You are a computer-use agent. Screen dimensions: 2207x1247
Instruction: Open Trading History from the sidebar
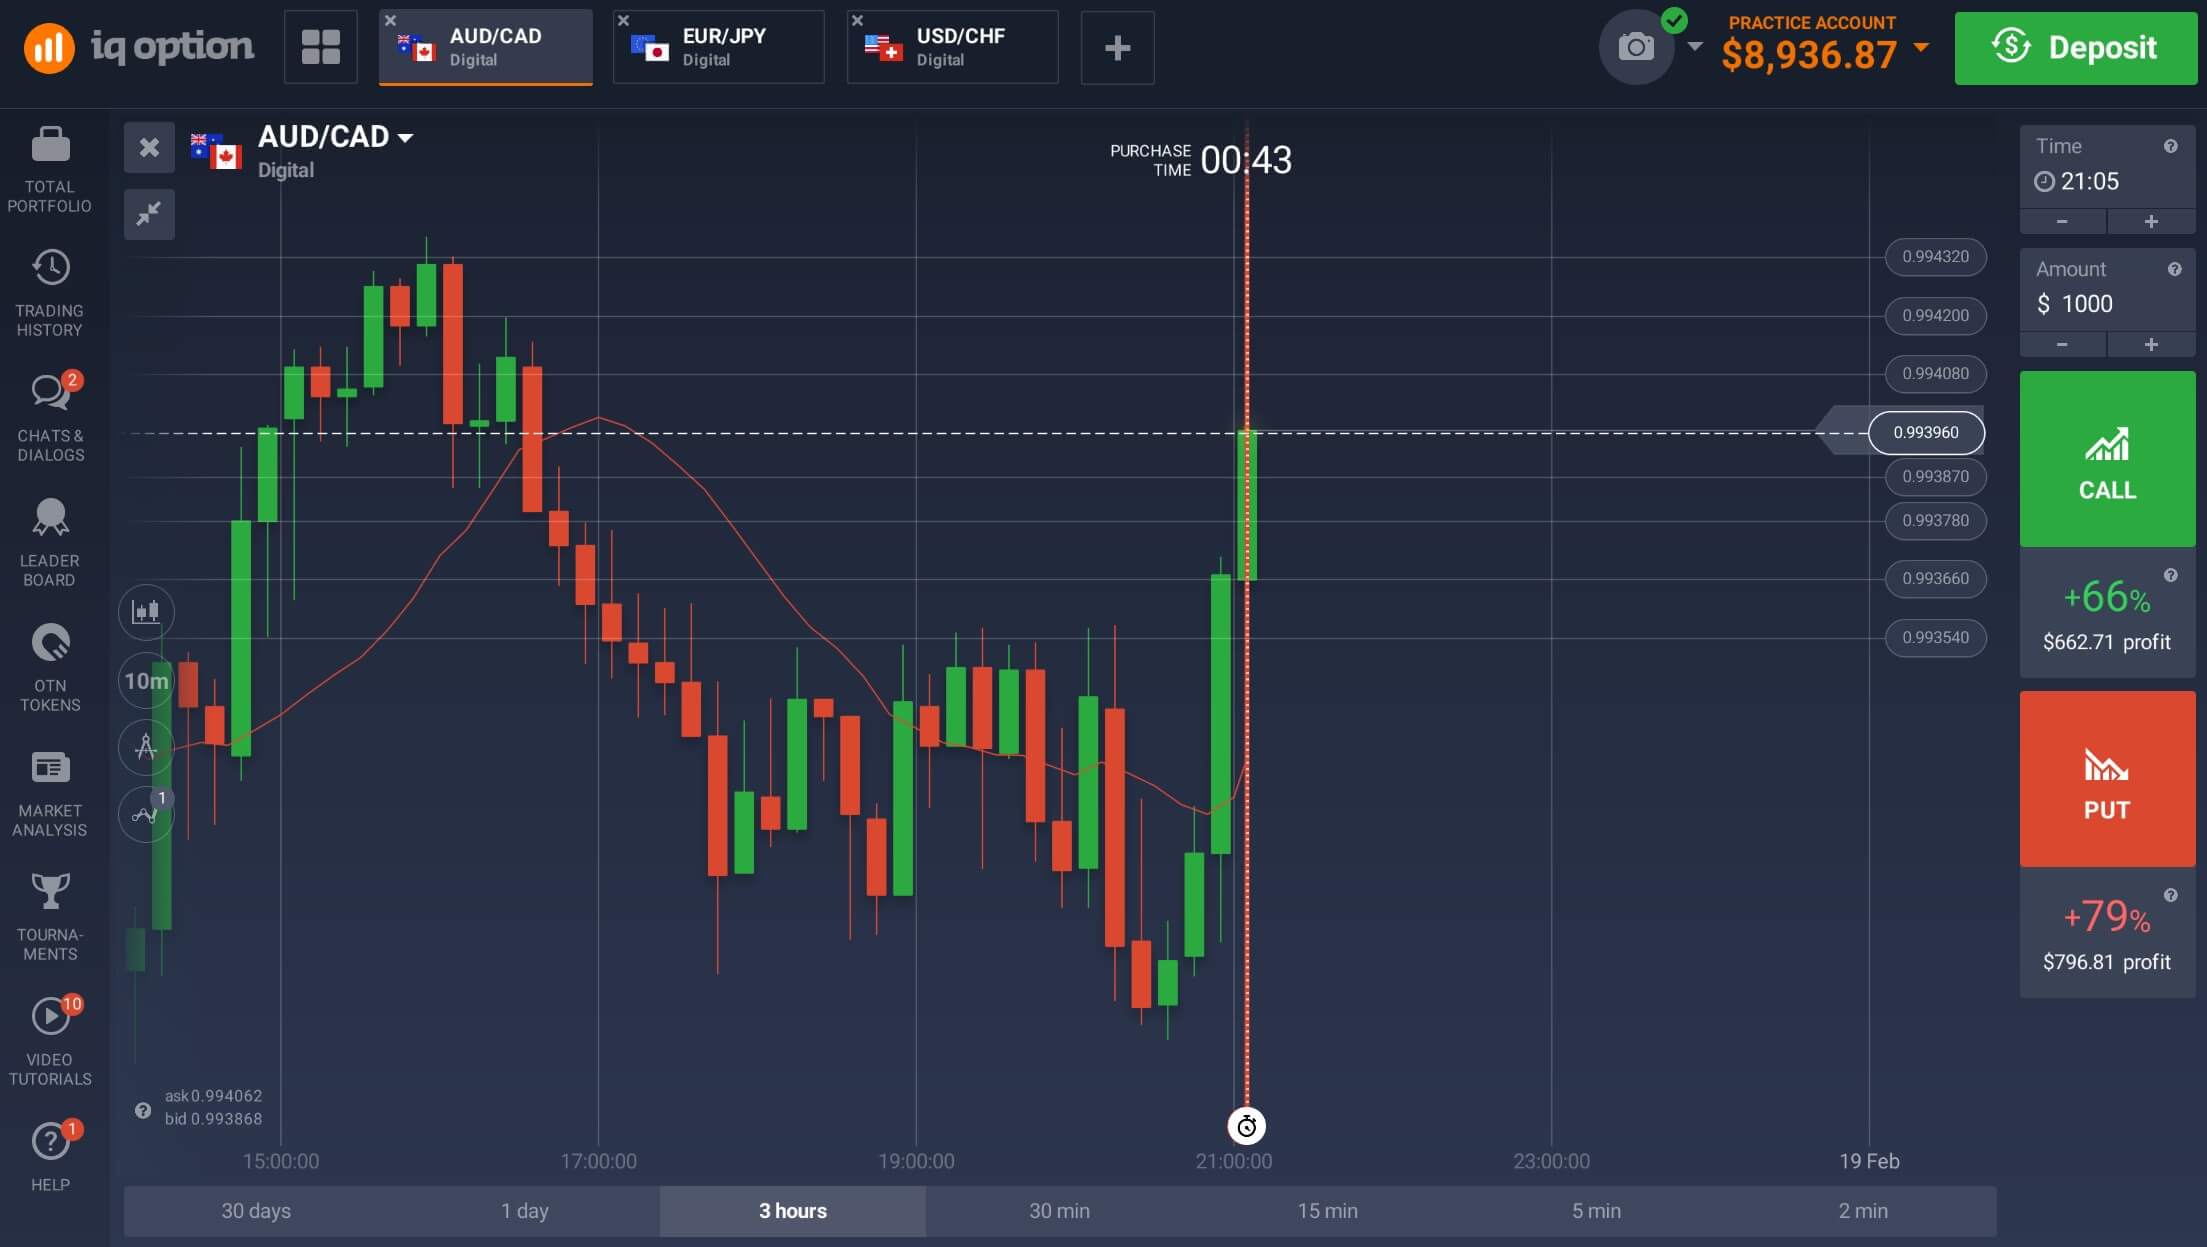pyautogui.click(x=50, y=294)
